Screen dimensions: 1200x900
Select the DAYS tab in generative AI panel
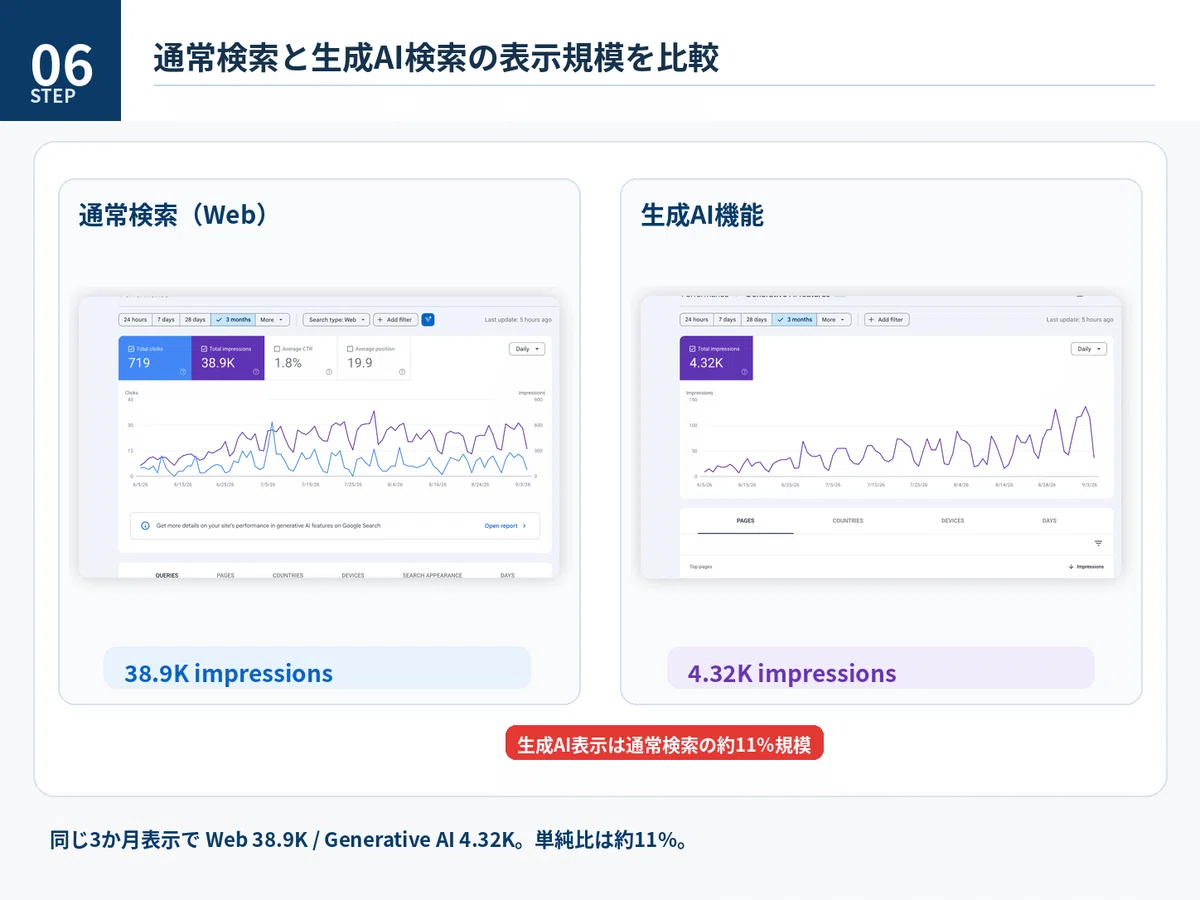tap(1049, 521)
